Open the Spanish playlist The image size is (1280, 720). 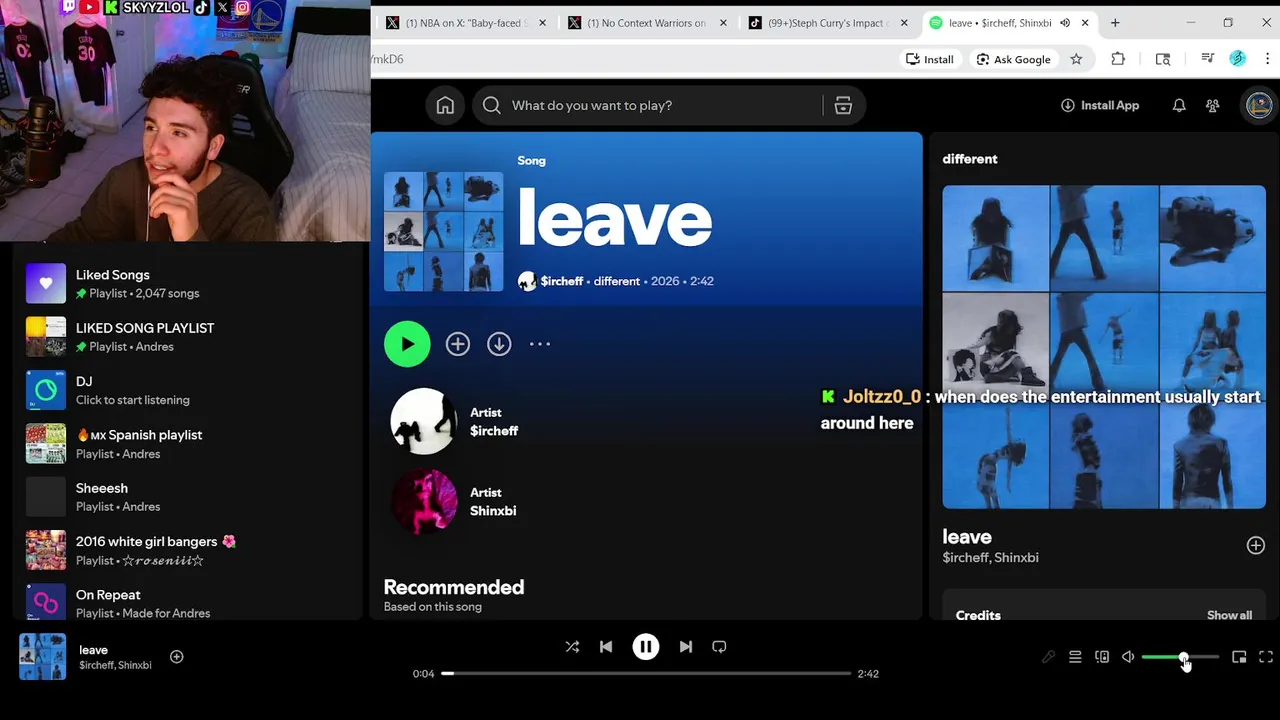pos(186,444)
